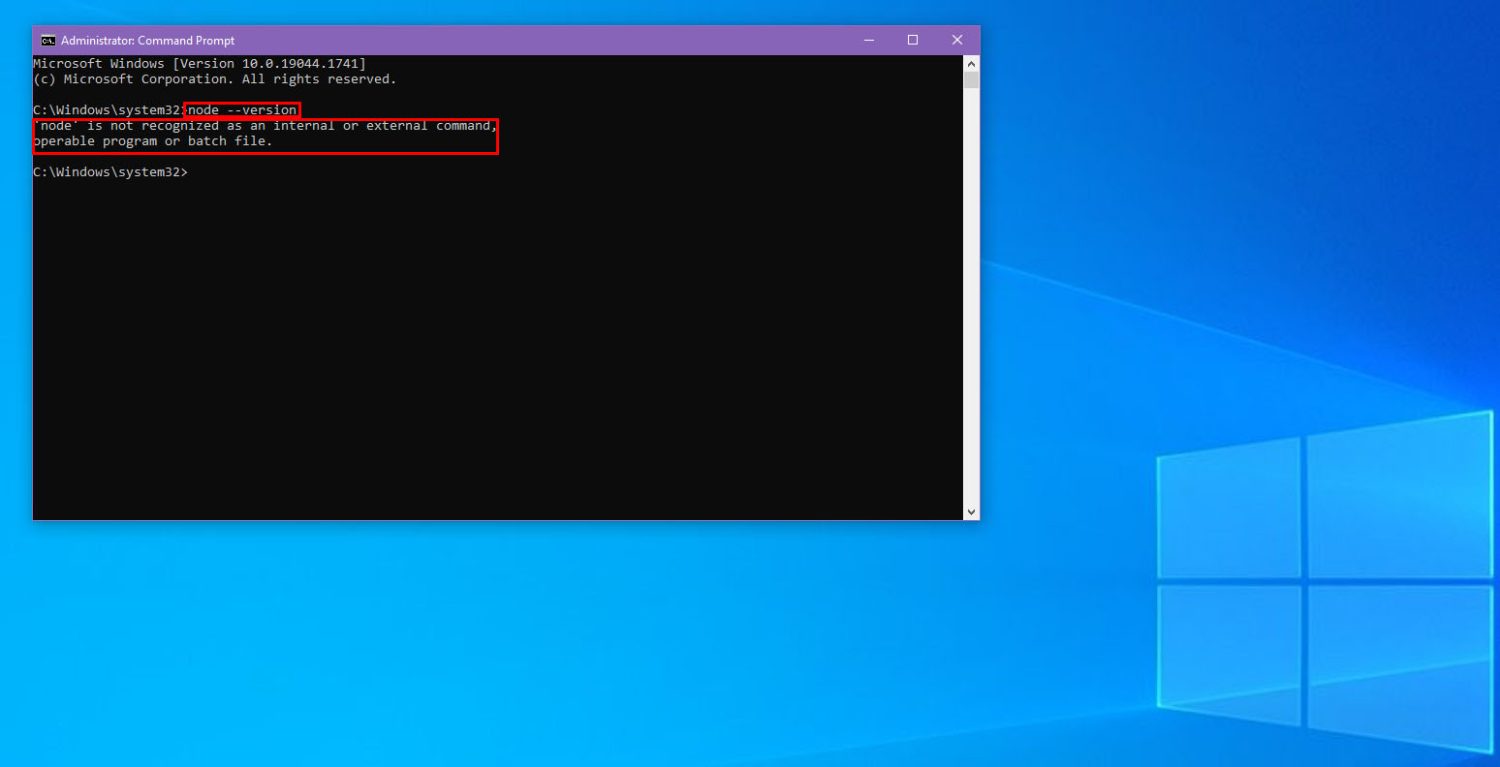Click the scrollbar up arrow

(970, 62)
